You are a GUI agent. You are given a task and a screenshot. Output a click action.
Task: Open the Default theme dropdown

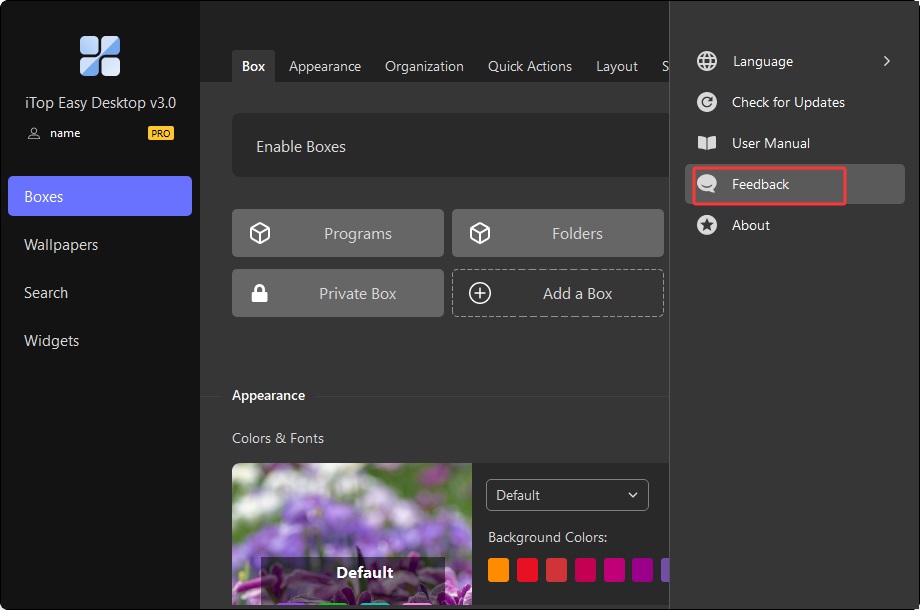pos(567,495)
